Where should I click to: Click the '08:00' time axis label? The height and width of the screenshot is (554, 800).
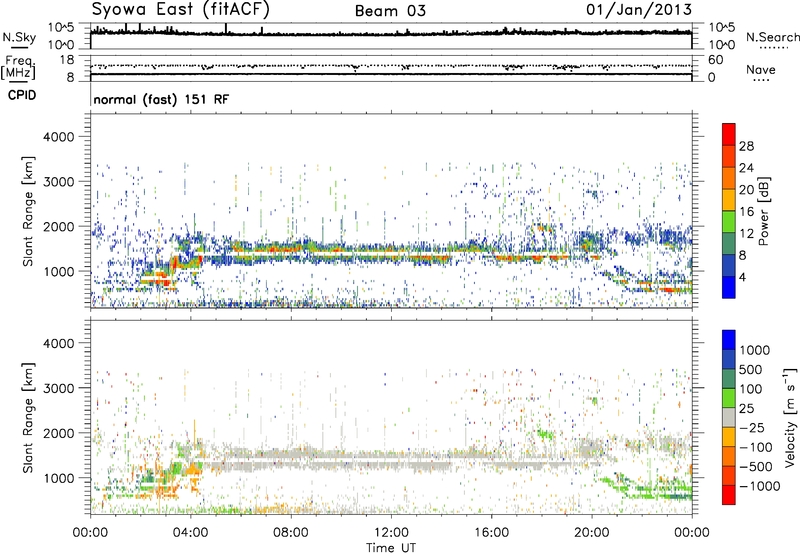click(x=291, y=533)
